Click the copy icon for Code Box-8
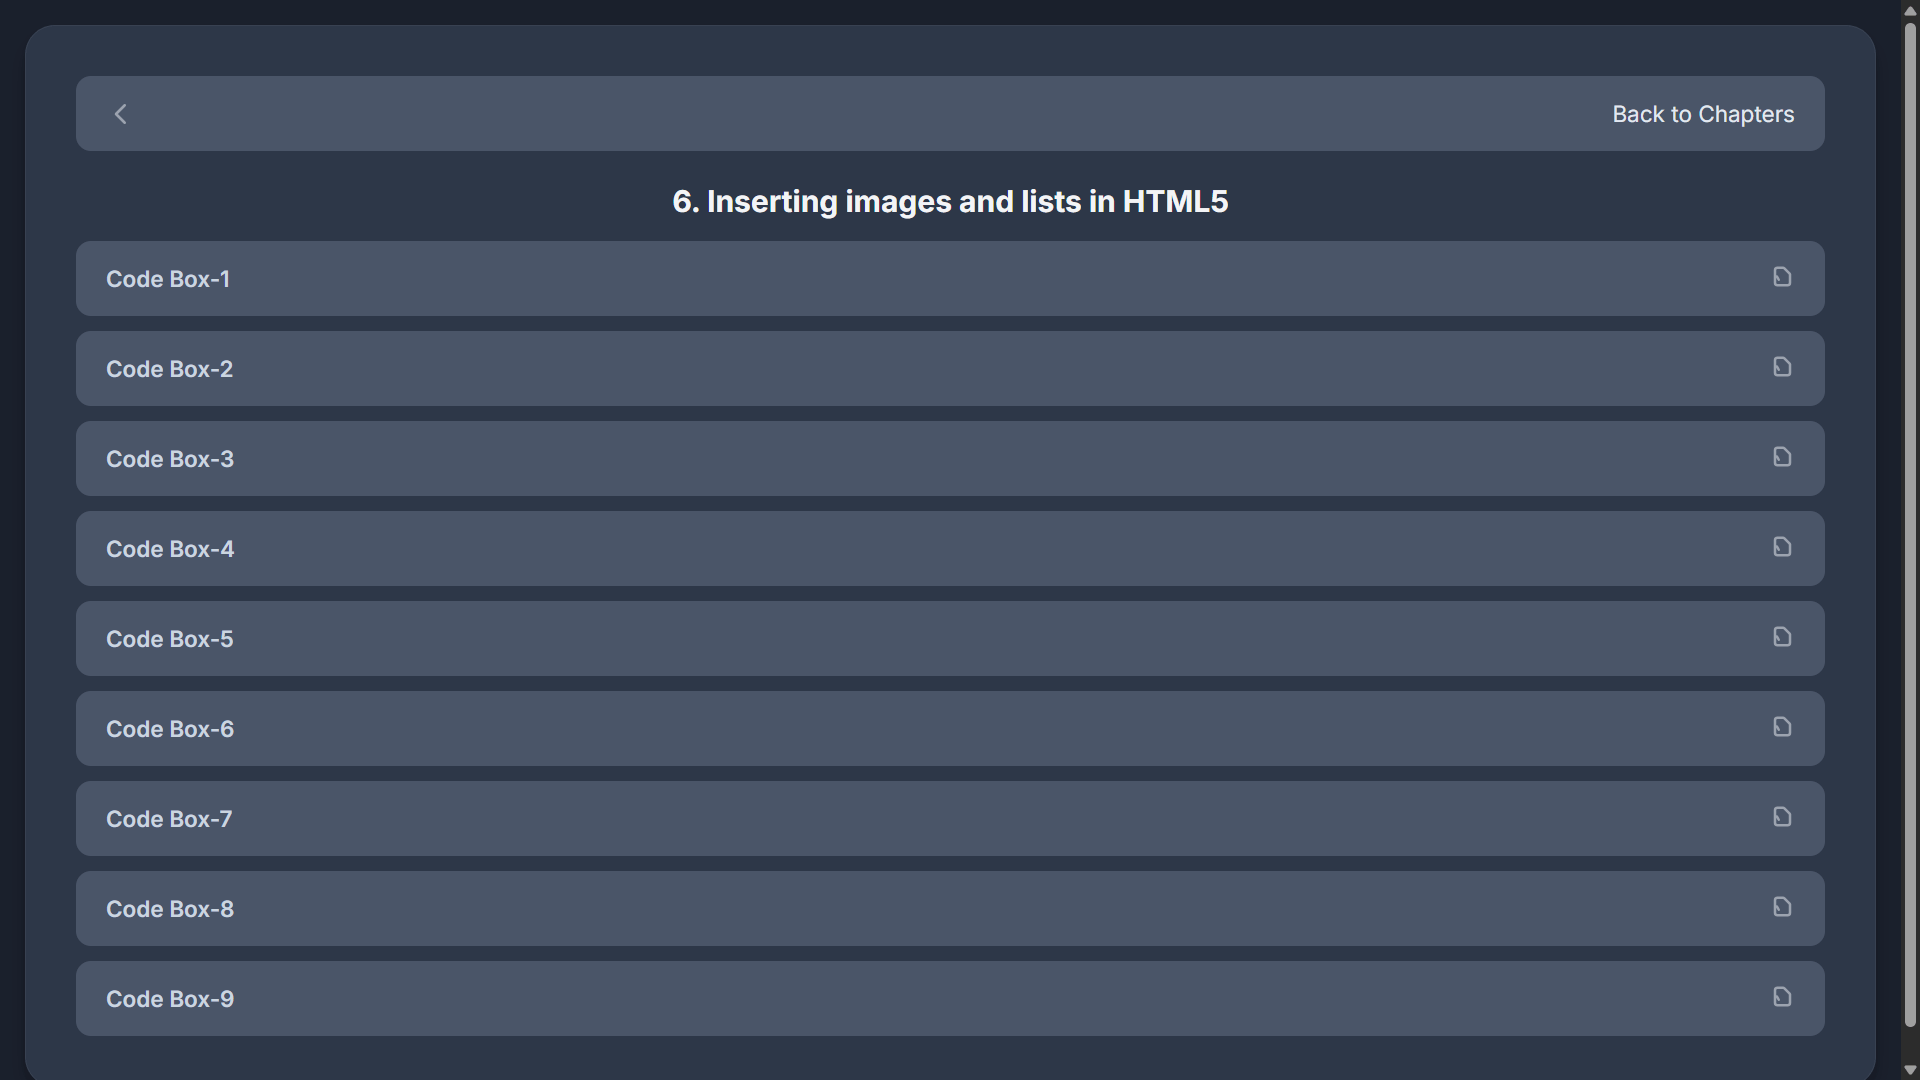 click(1782, 907)
